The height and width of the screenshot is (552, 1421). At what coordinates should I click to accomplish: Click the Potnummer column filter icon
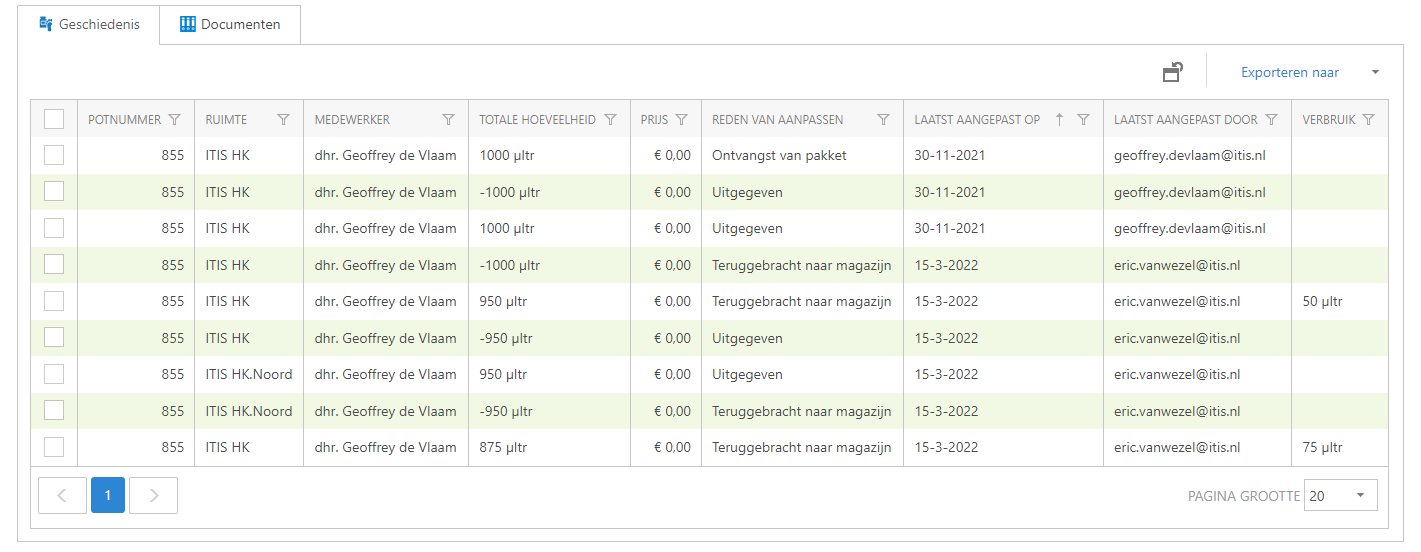click(x=175, y=120)
